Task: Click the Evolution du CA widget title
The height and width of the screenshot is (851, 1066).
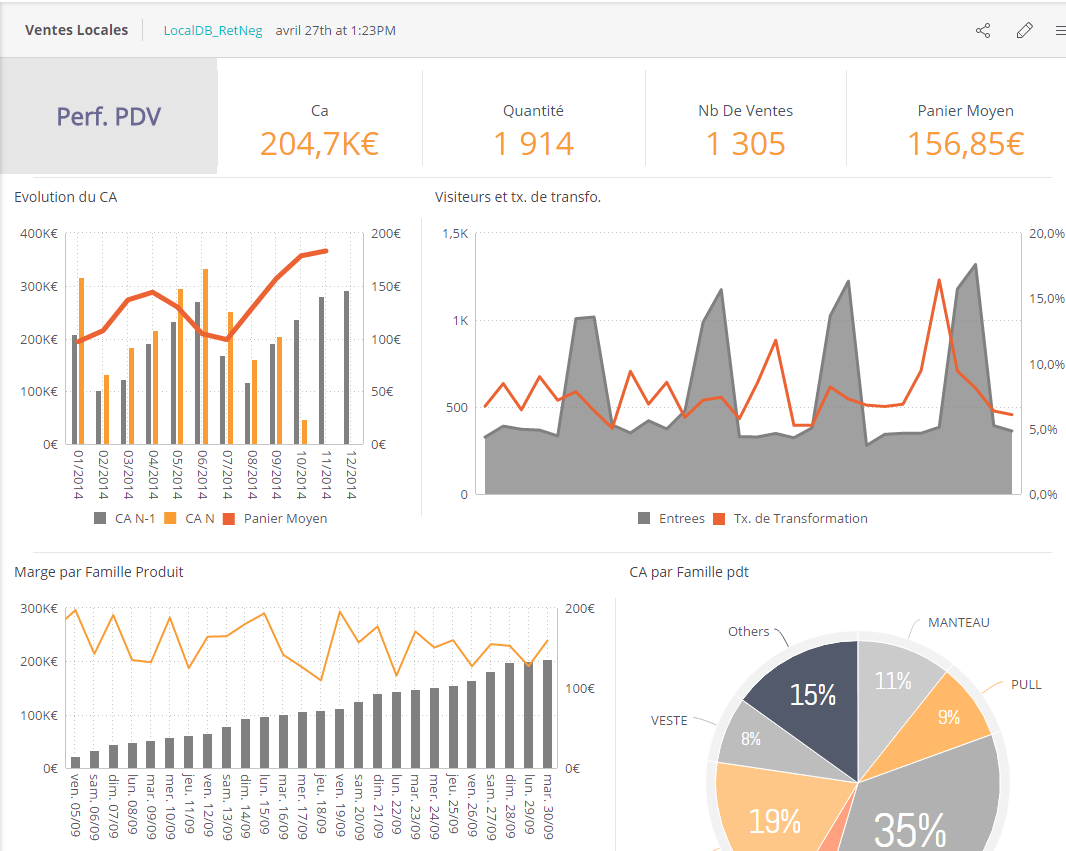Action: click(x=65, y=197)
